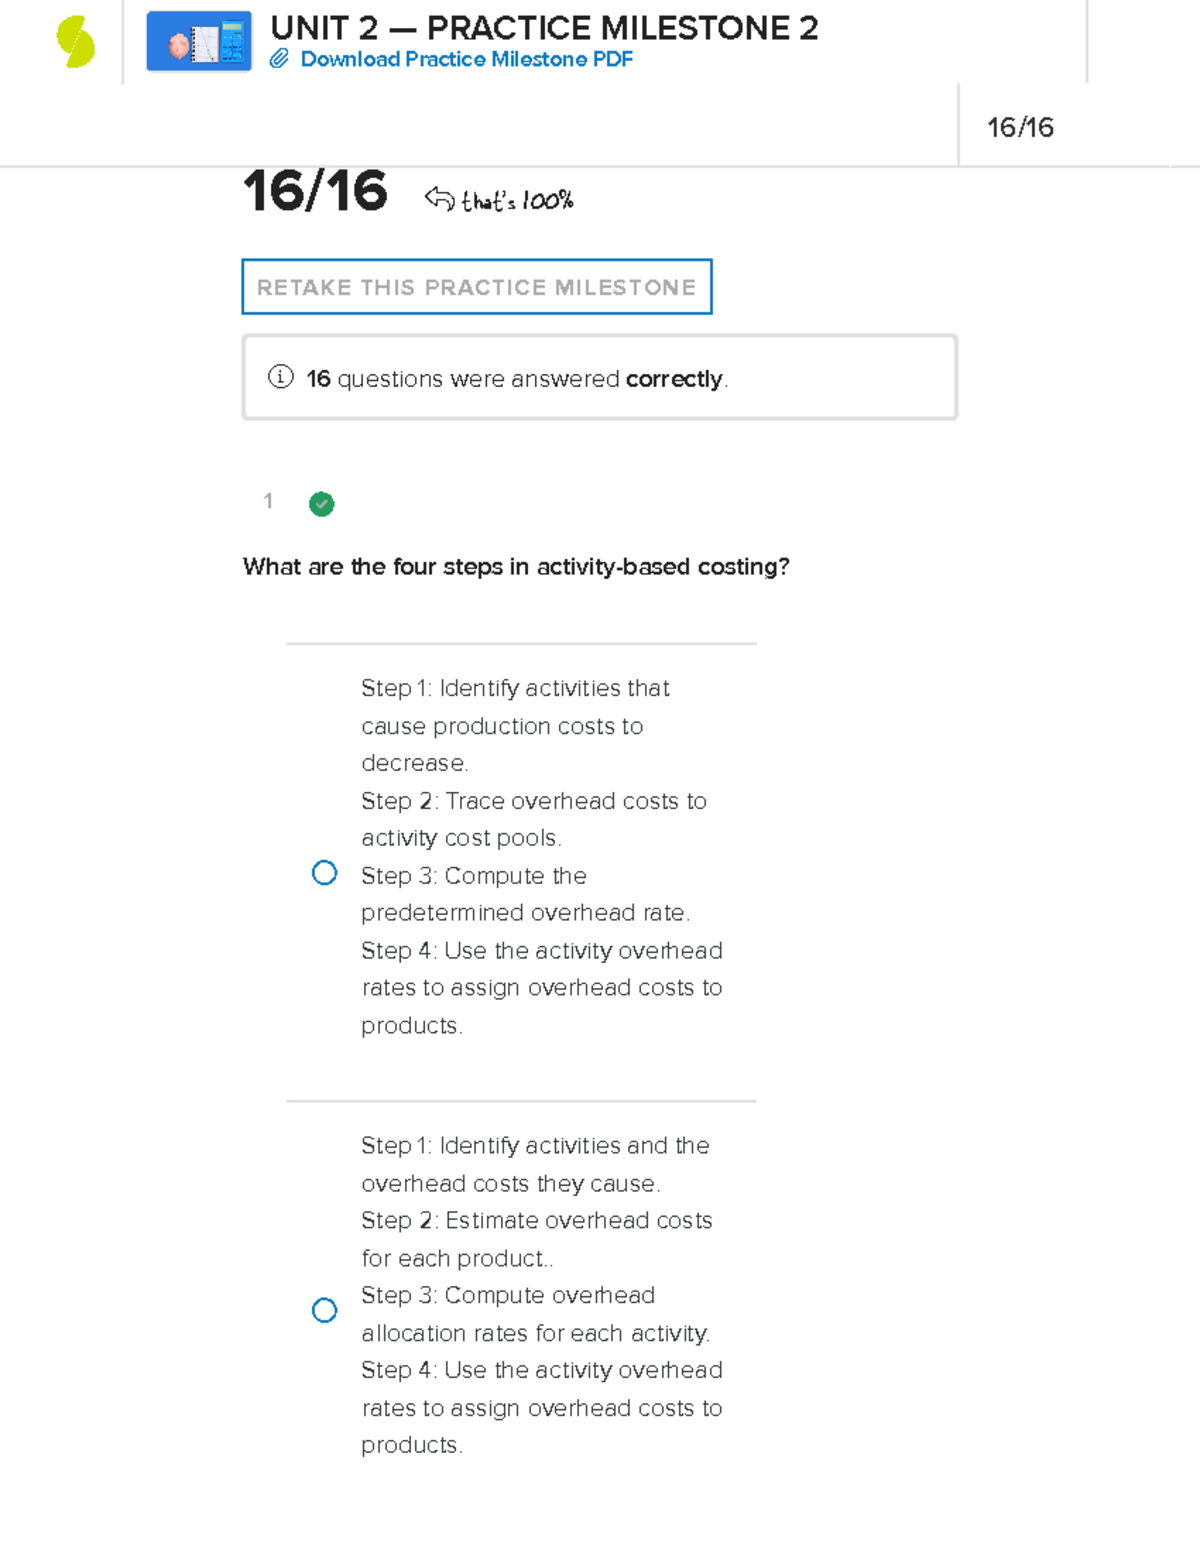Screen dimensions: 1200x1553
Task: Click the large bold 16/16 score
Action: (315, 191)
